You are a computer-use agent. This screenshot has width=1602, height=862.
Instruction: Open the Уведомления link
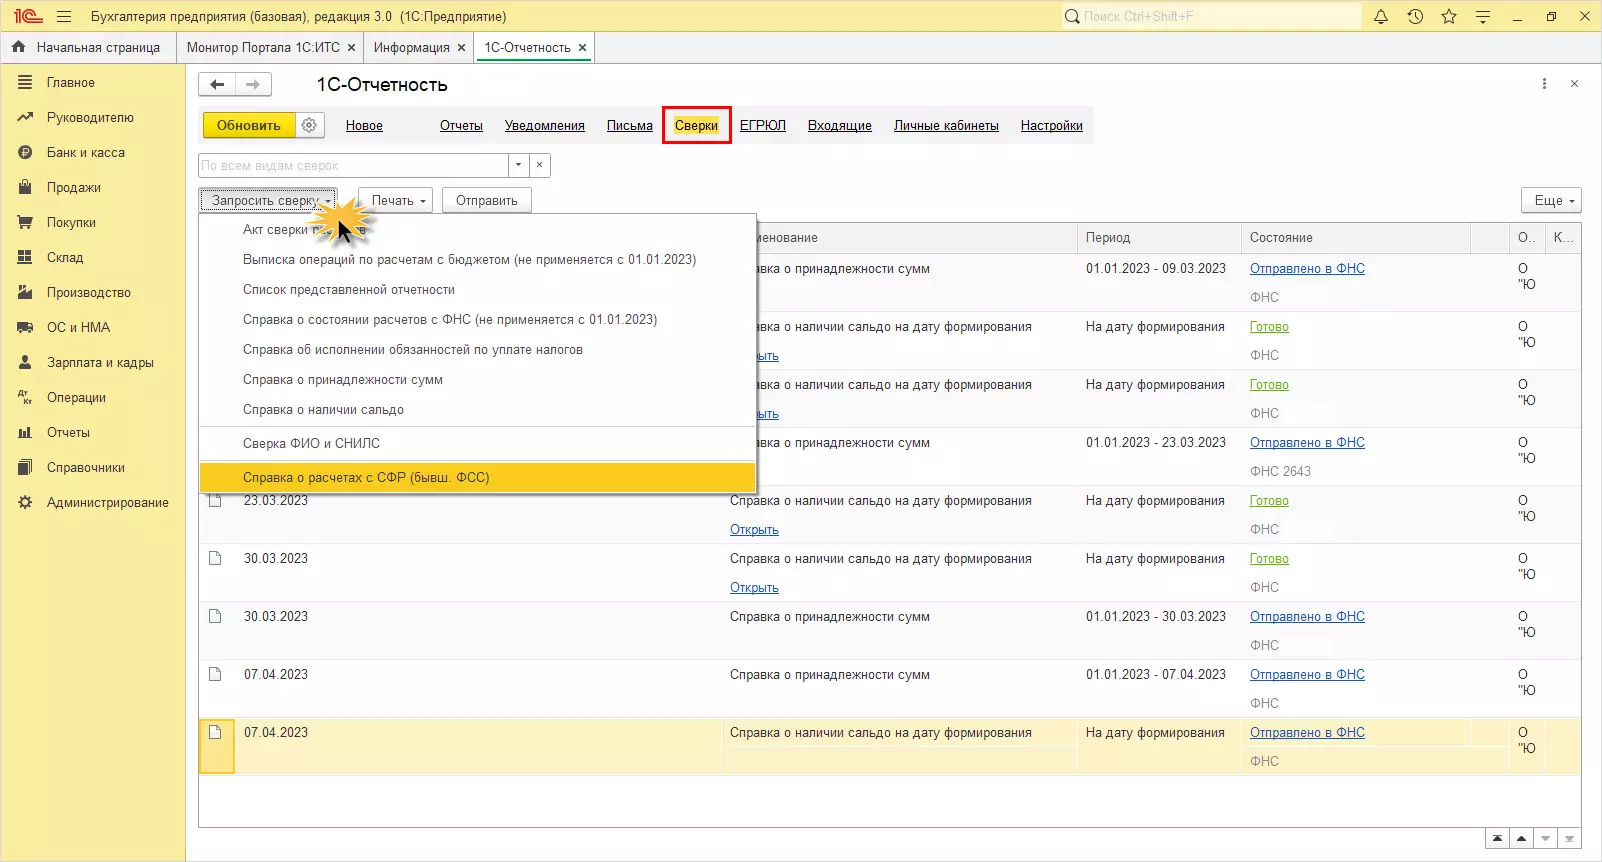click(544, 126)
